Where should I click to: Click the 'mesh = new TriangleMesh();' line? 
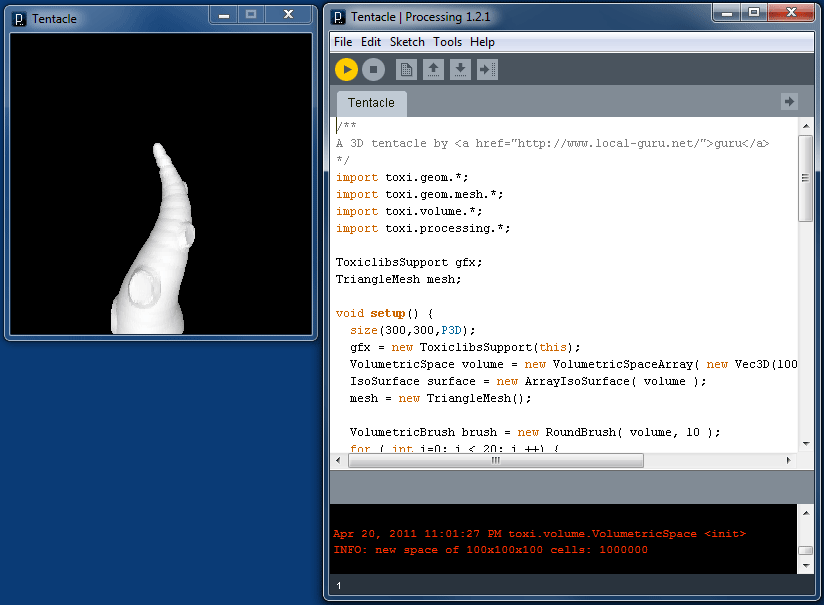pos(440,398)
